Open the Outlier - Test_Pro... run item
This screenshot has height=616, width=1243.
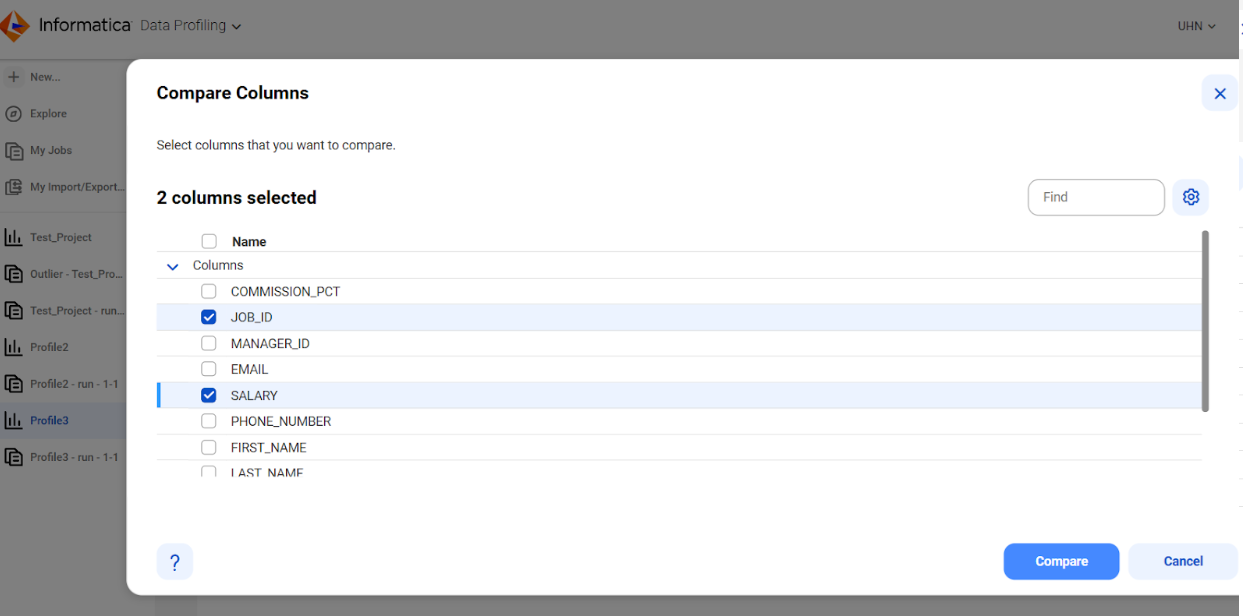pos(13,273)
